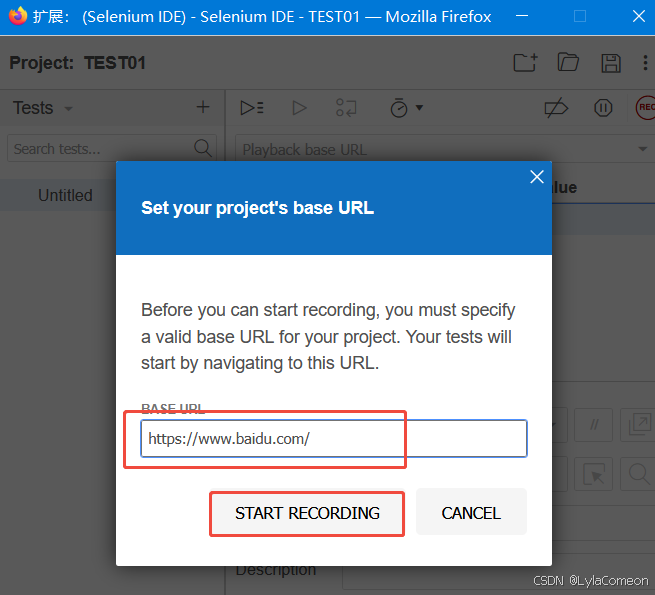Click the step over command icon
Image resolution: width=655 pixels, height=595 pixels.
(346, 108)
